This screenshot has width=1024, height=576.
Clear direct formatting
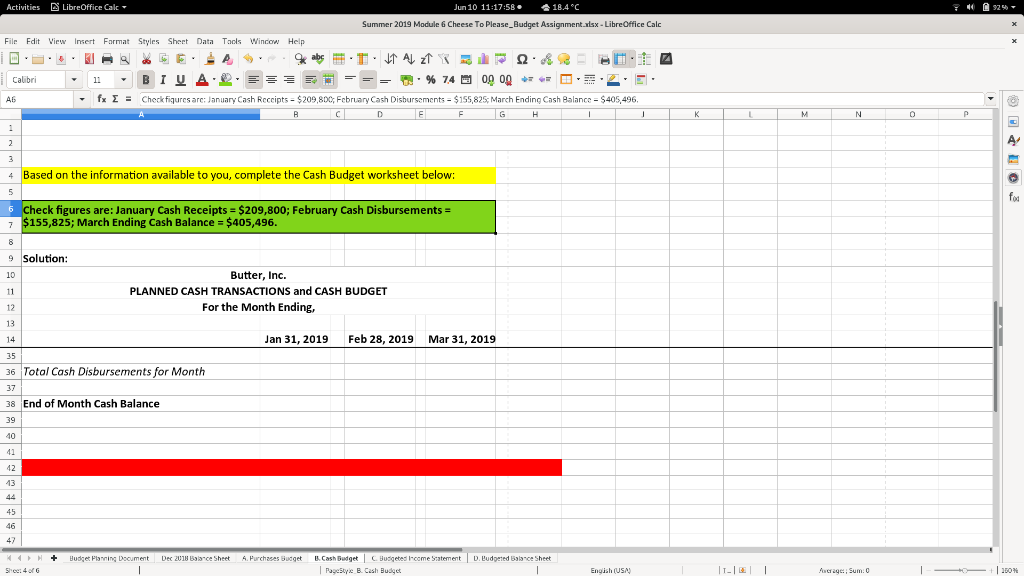pyautogui.click(x=227, y=59)
